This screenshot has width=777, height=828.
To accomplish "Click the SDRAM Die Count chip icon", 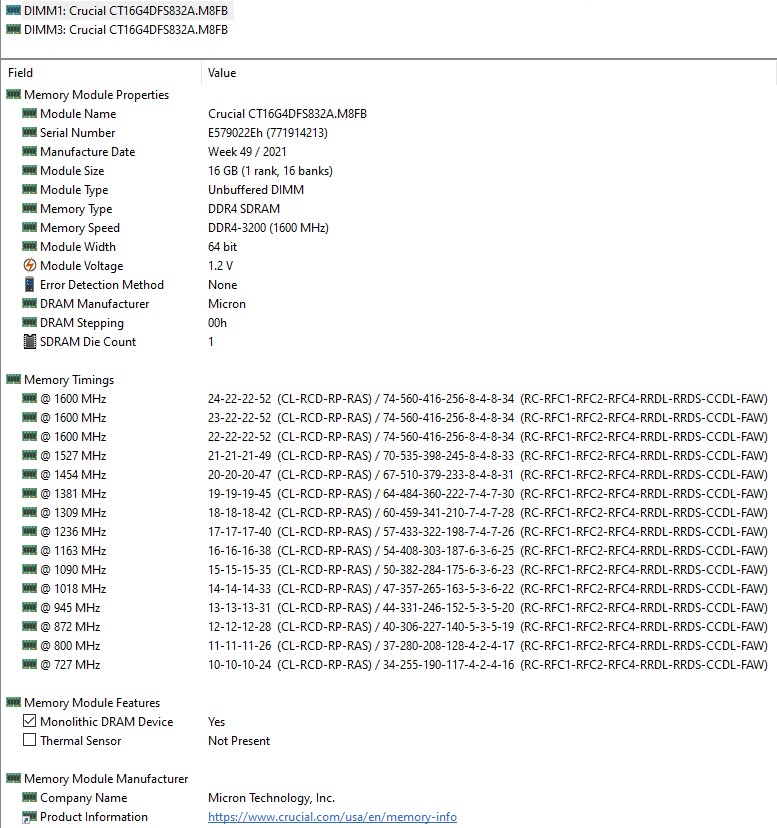I will click(x=30, y=342).
